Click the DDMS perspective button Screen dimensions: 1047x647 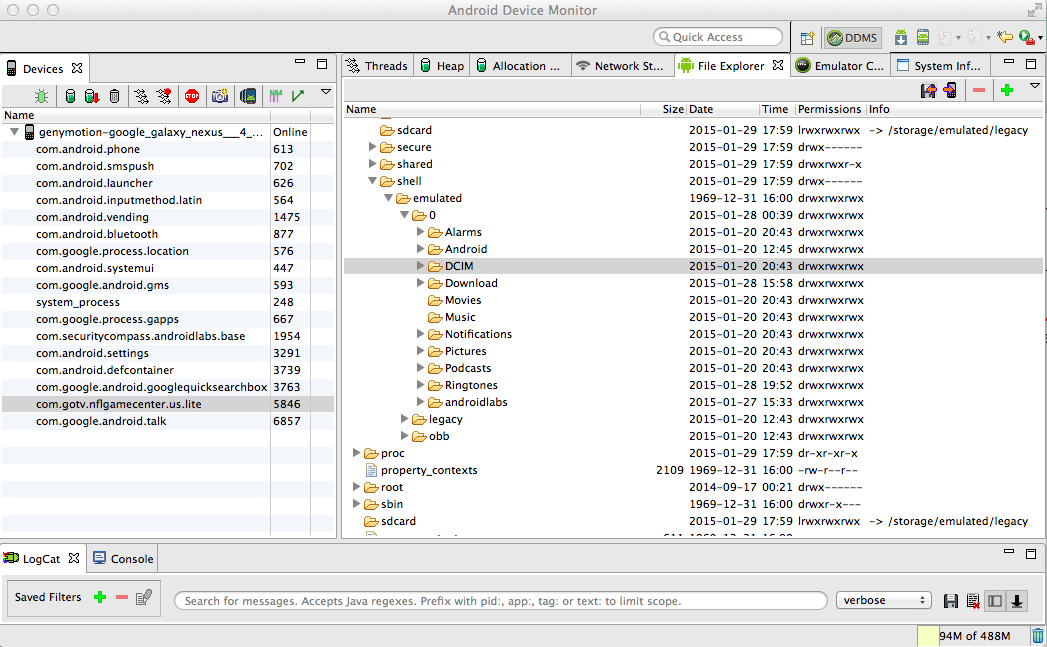(852, 38)
